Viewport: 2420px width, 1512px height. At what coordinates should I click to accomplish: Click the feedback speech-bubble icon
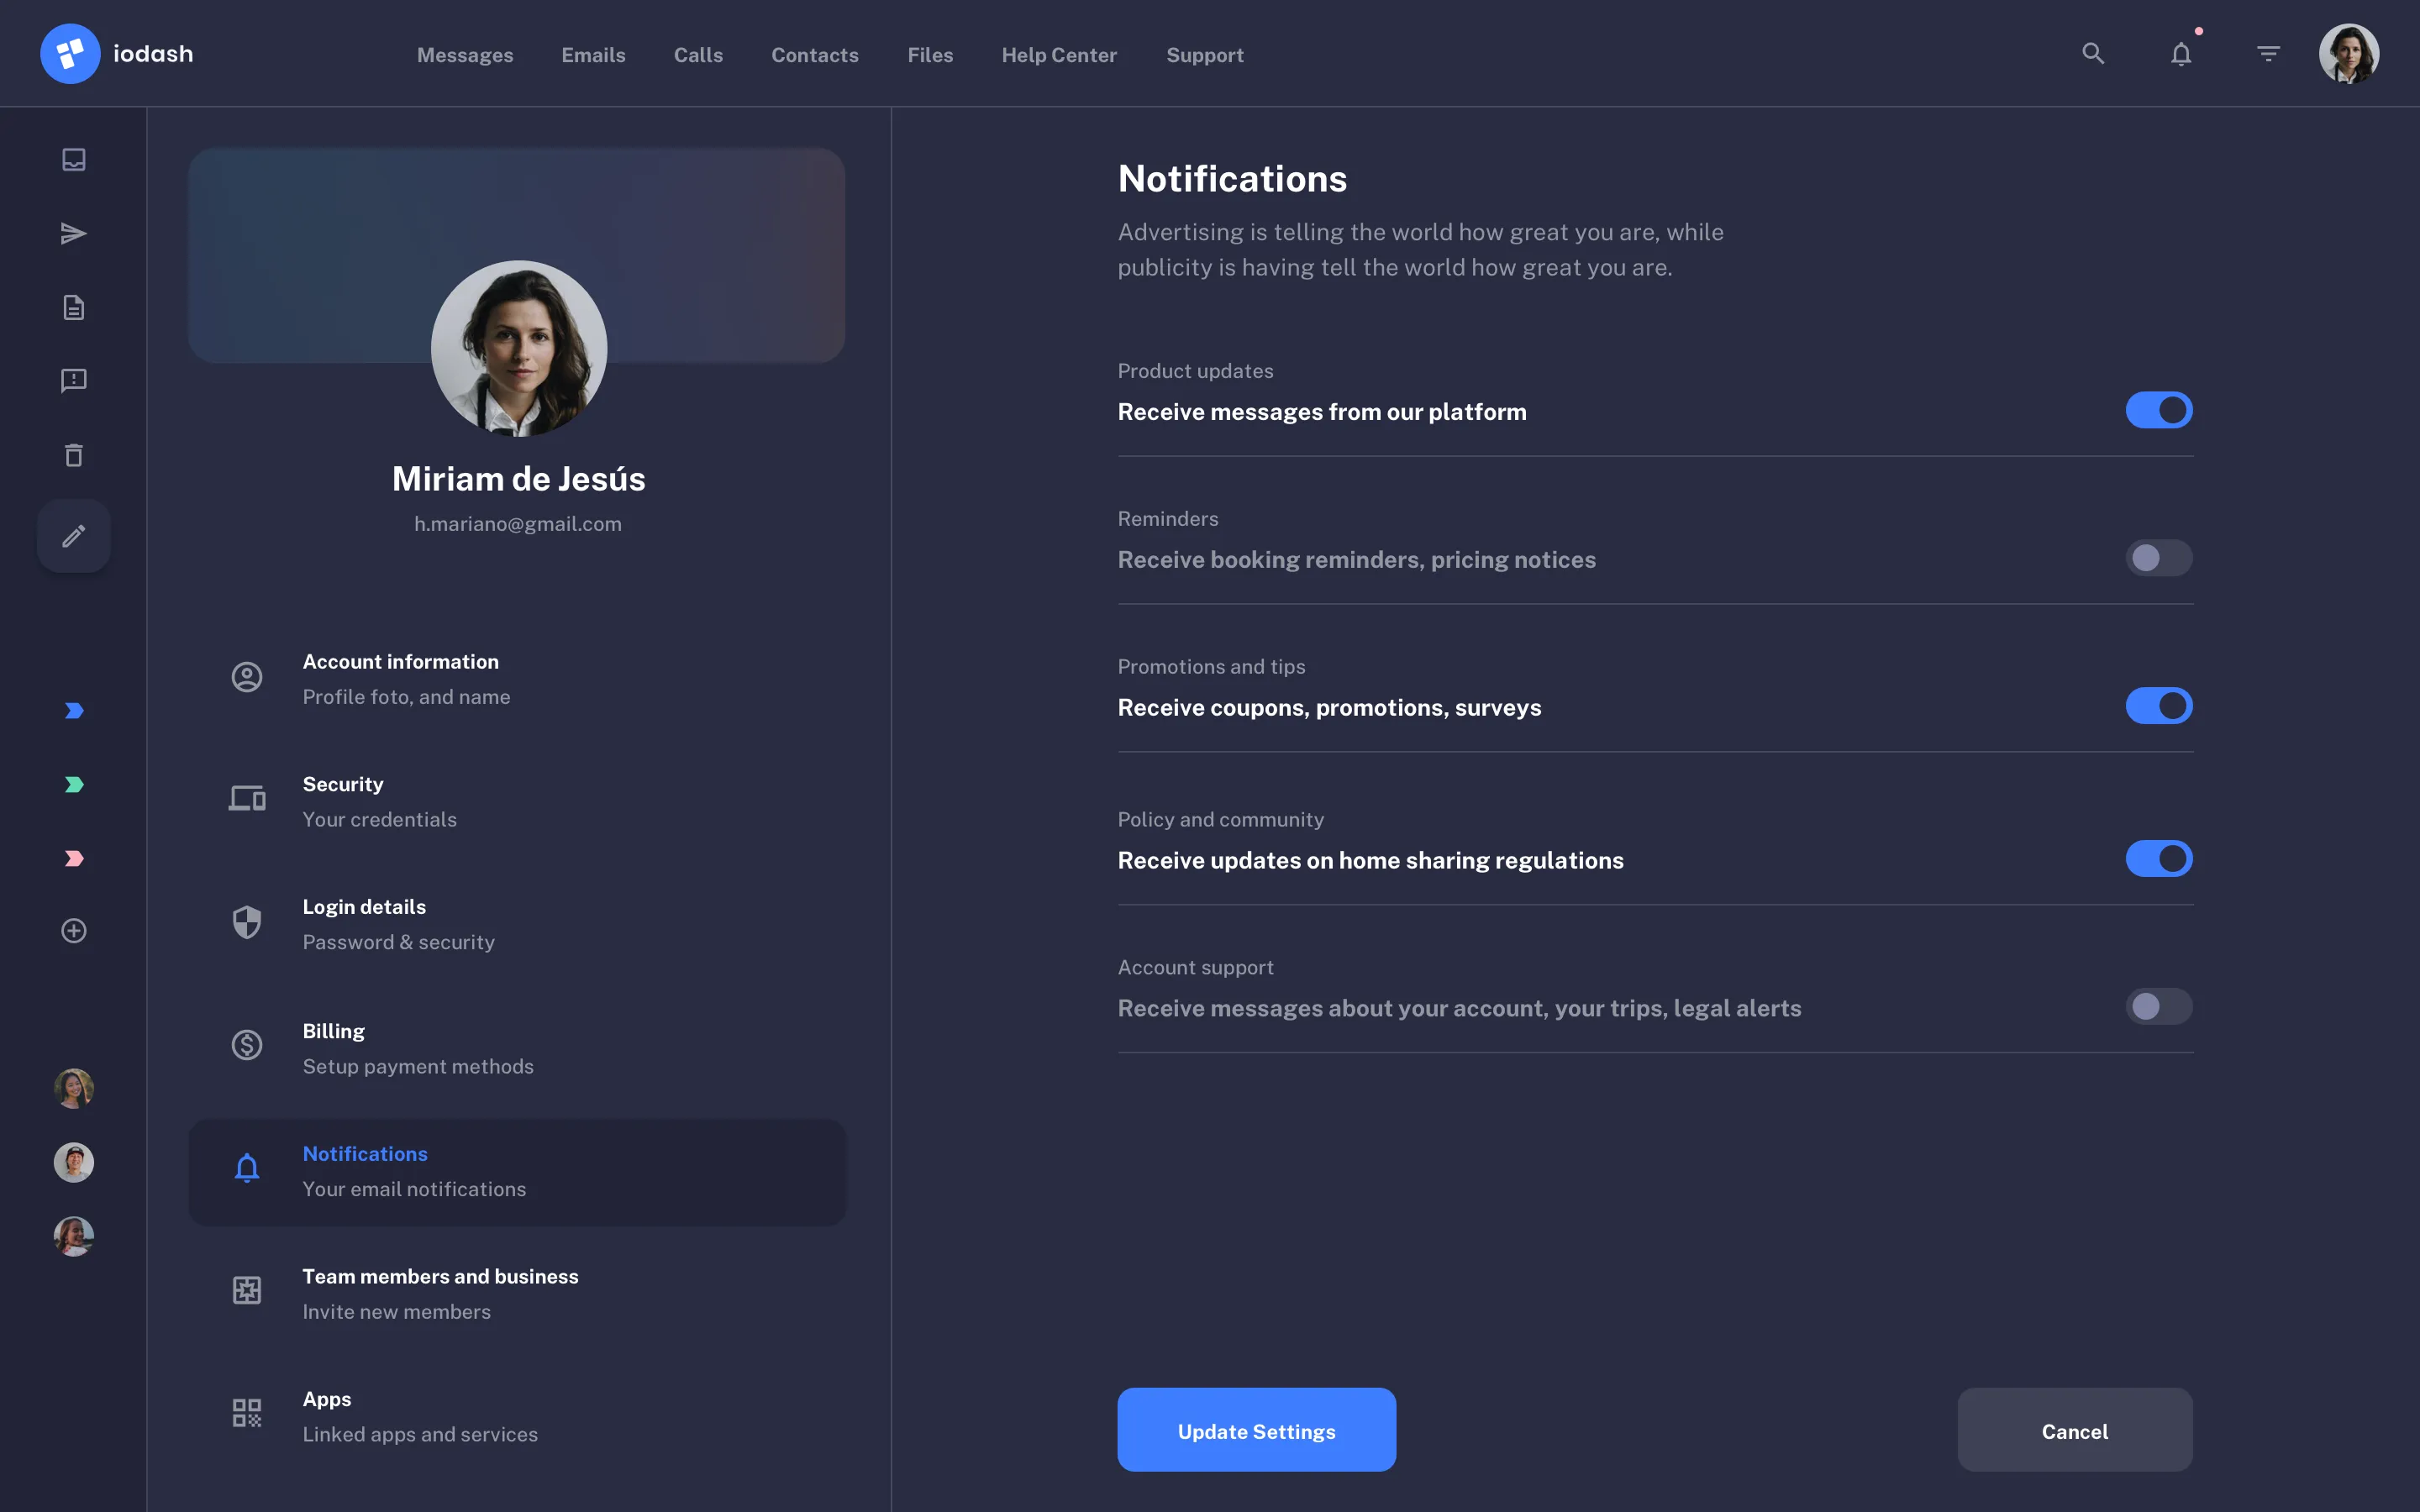pos(73,380)
